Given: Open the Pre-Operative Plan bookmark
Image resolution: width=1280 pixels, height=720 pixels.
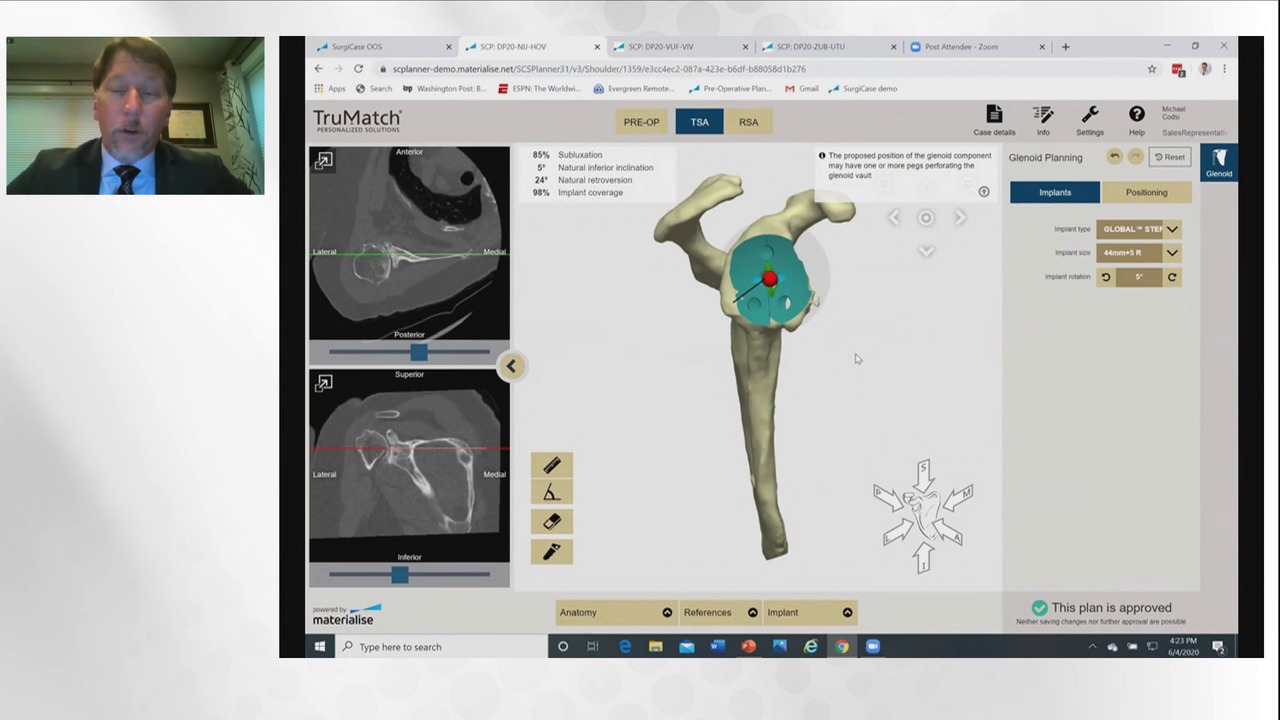Looking at the screenshot, I should pyautogui.click(x=729, y=89).
